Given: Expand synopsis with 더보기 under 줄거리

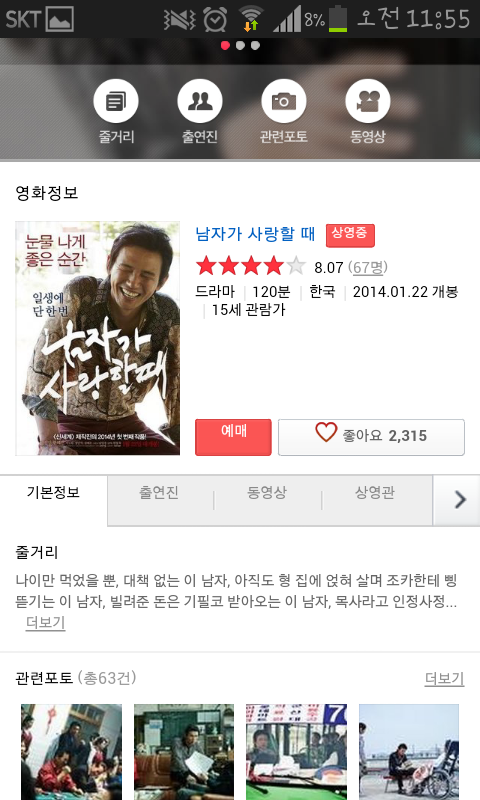Looking at the screenshot, I should click(45, 622).
